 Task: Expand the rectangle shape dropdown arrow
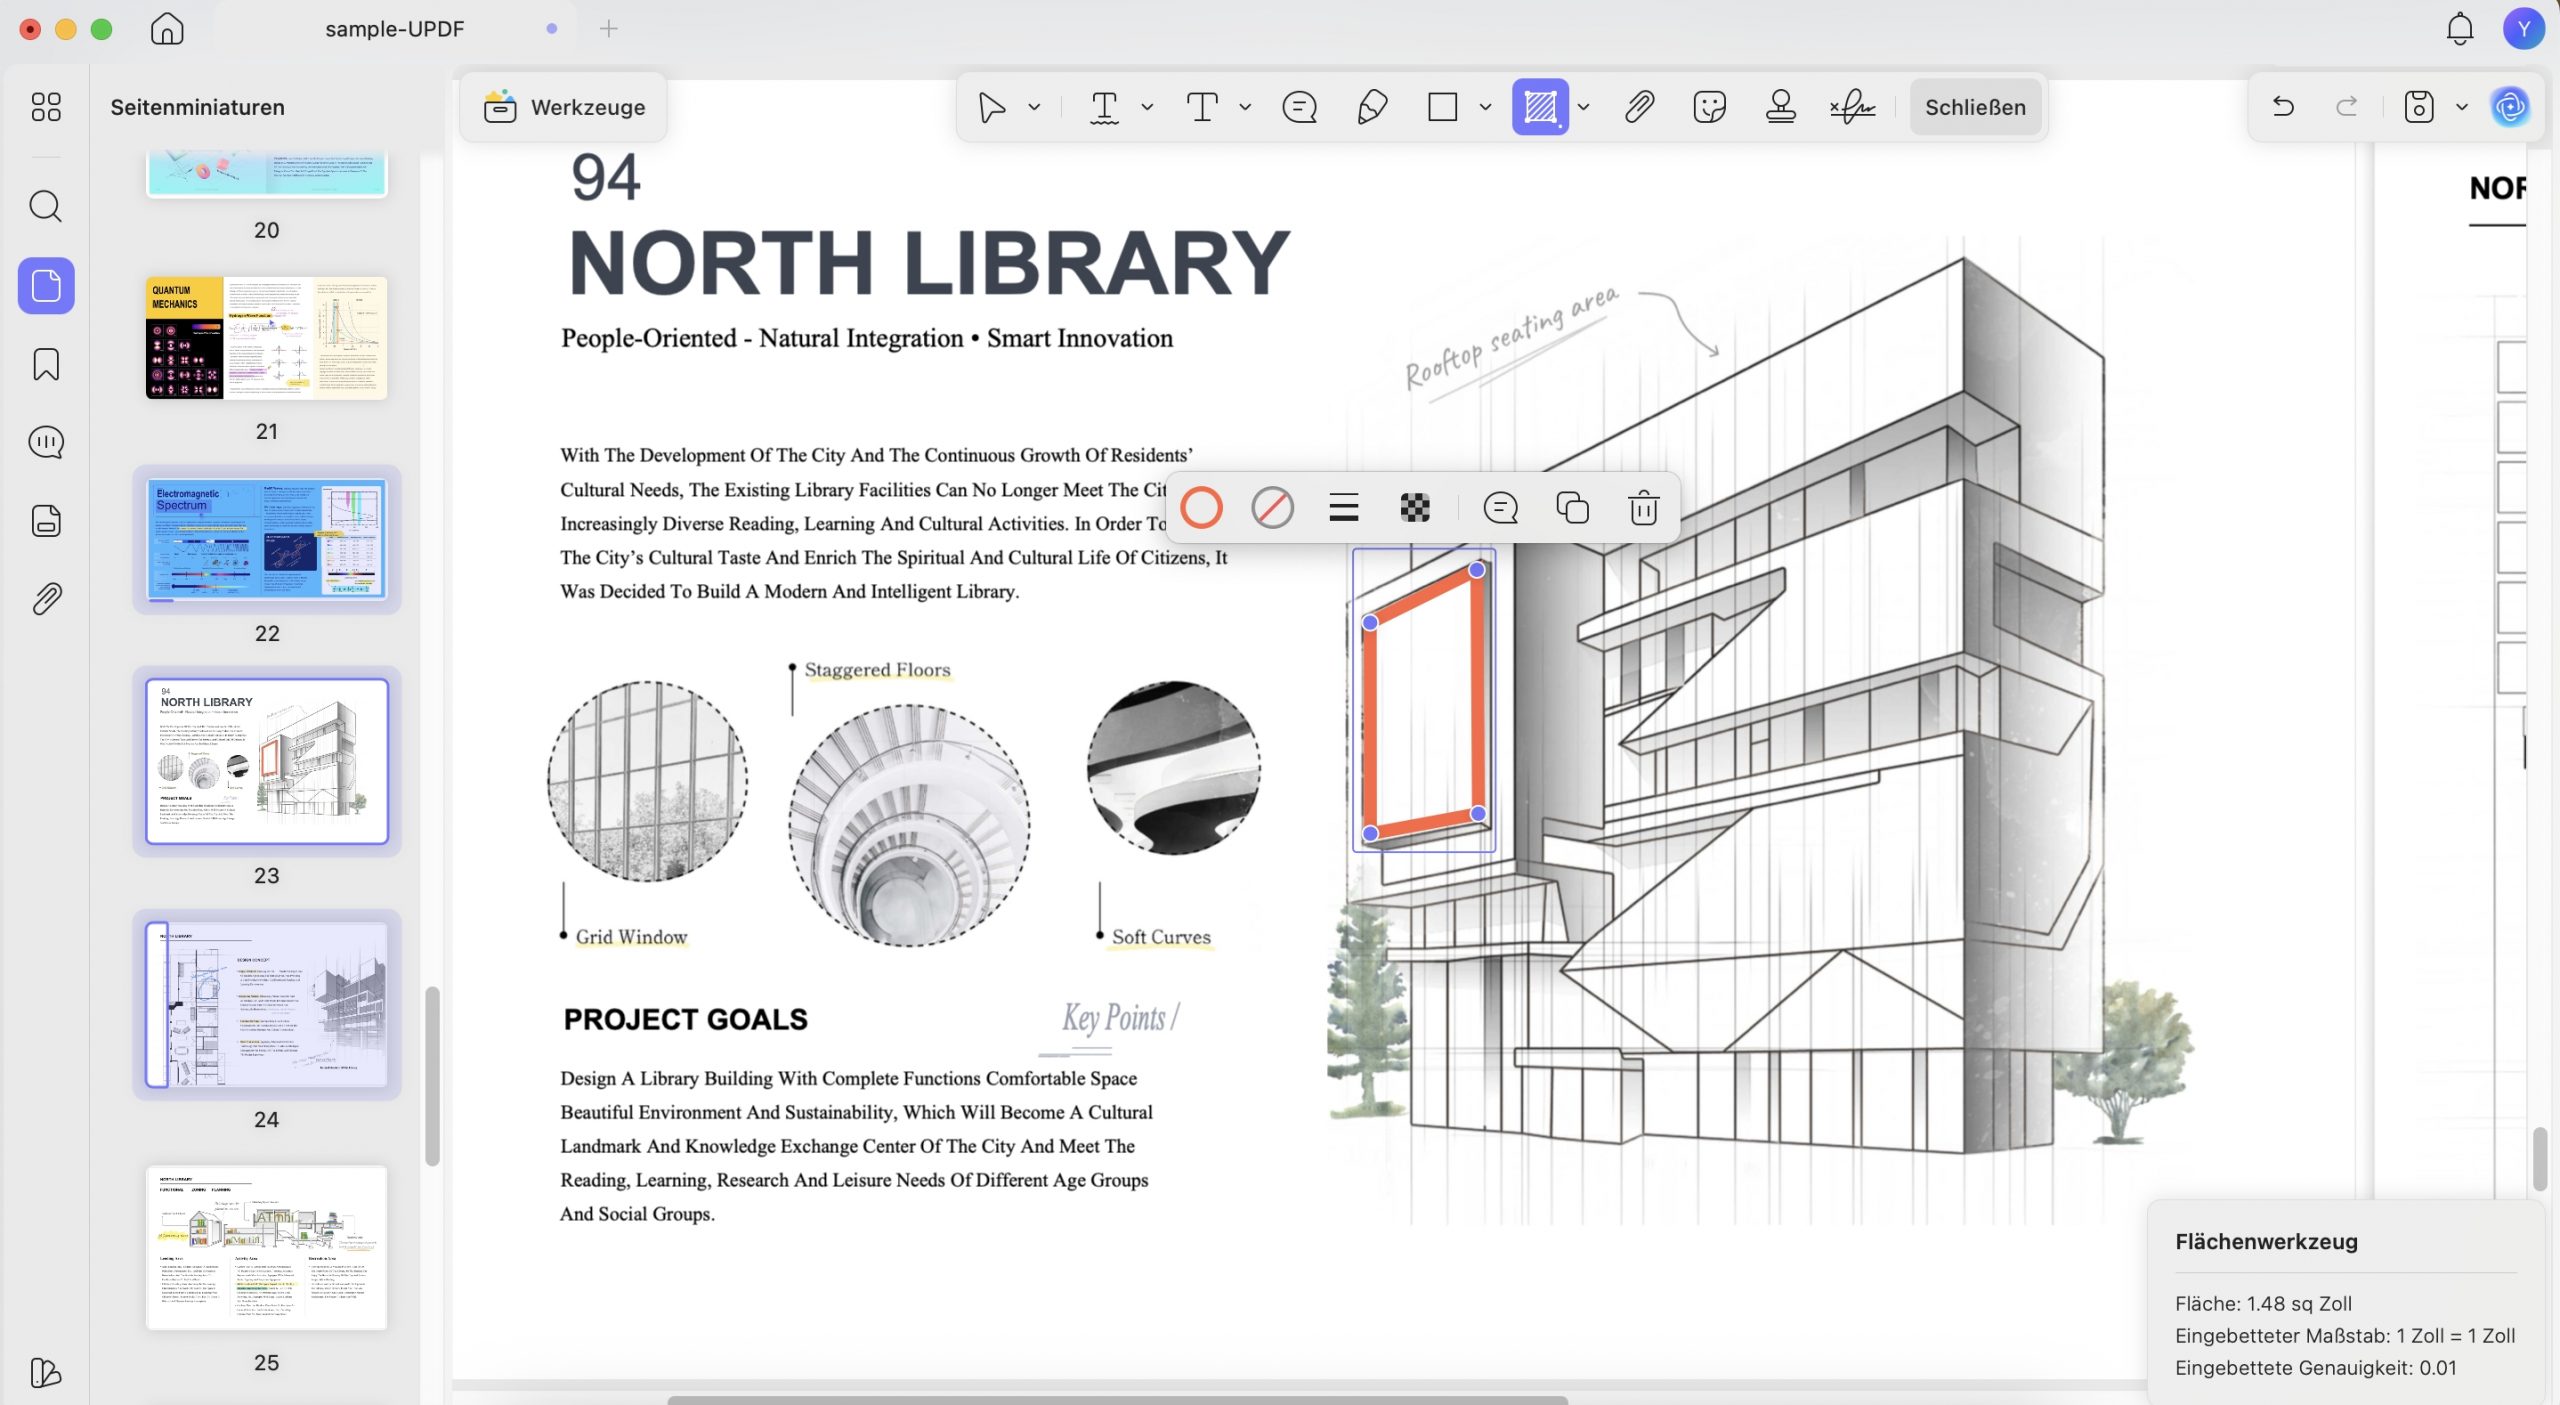pos(1485,107)
